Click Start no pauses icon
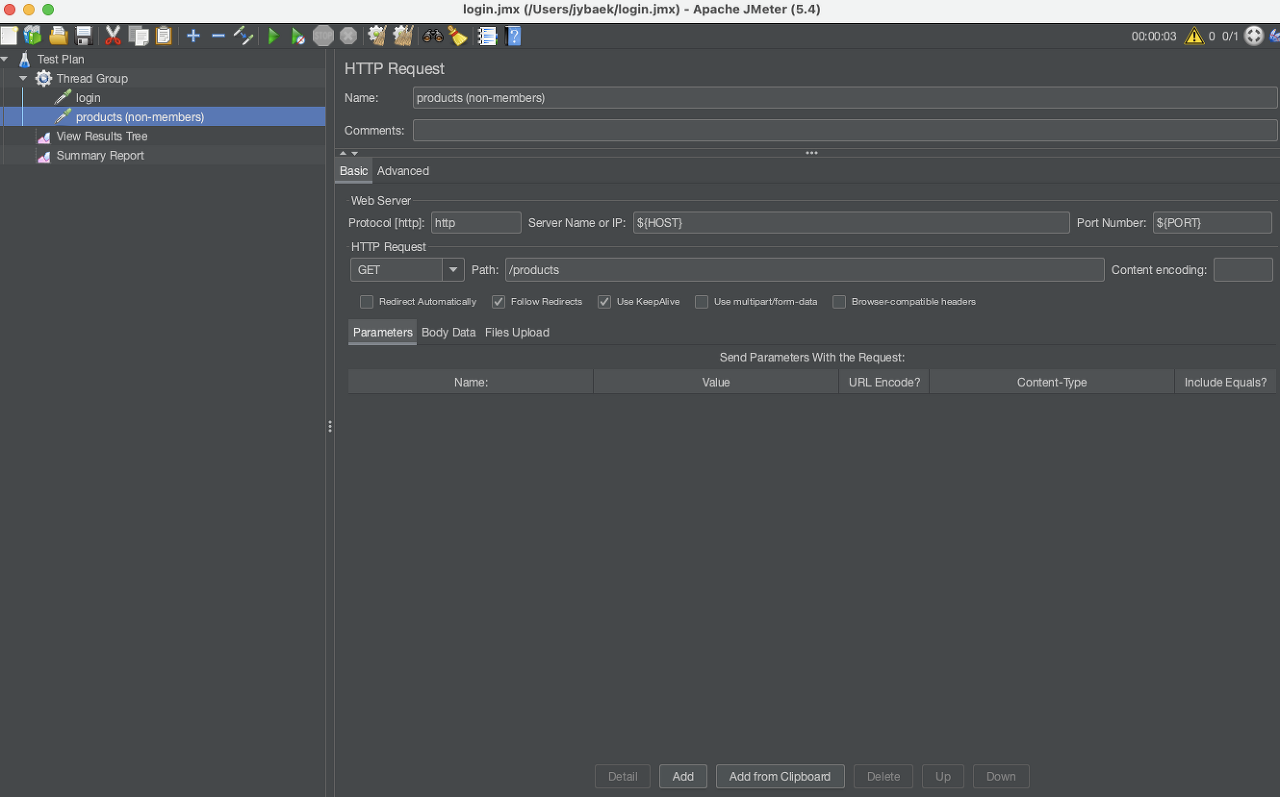Screen dimensions: 1280x797 tap(298, 36)
